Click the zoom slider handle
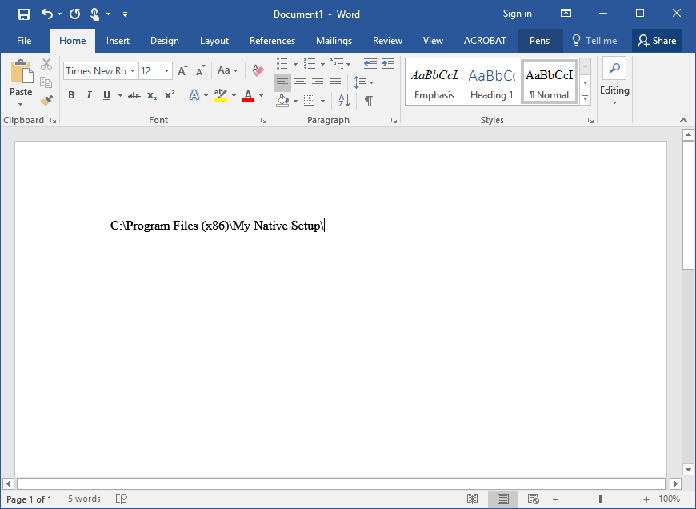 pos(600,499)
